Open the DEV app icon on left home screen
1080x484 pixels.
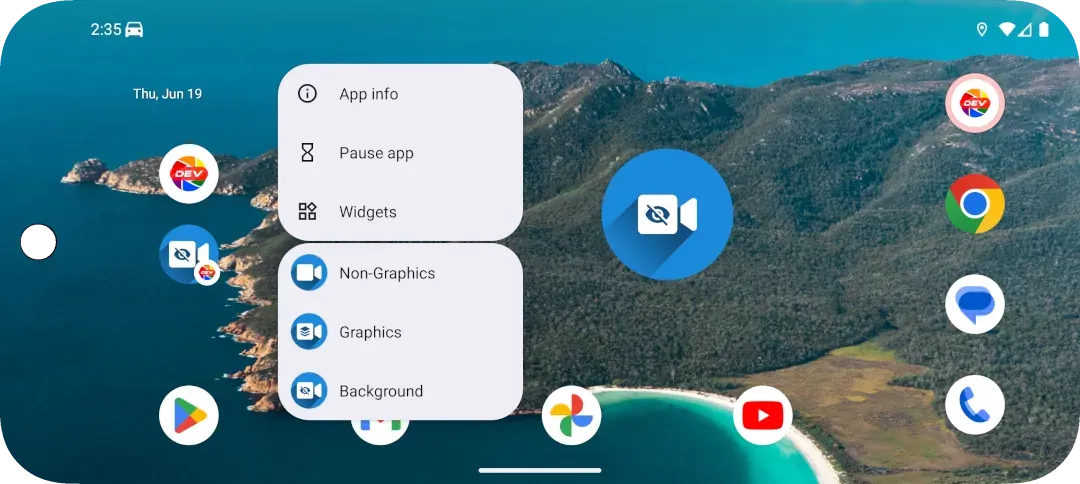coord(189,173)
